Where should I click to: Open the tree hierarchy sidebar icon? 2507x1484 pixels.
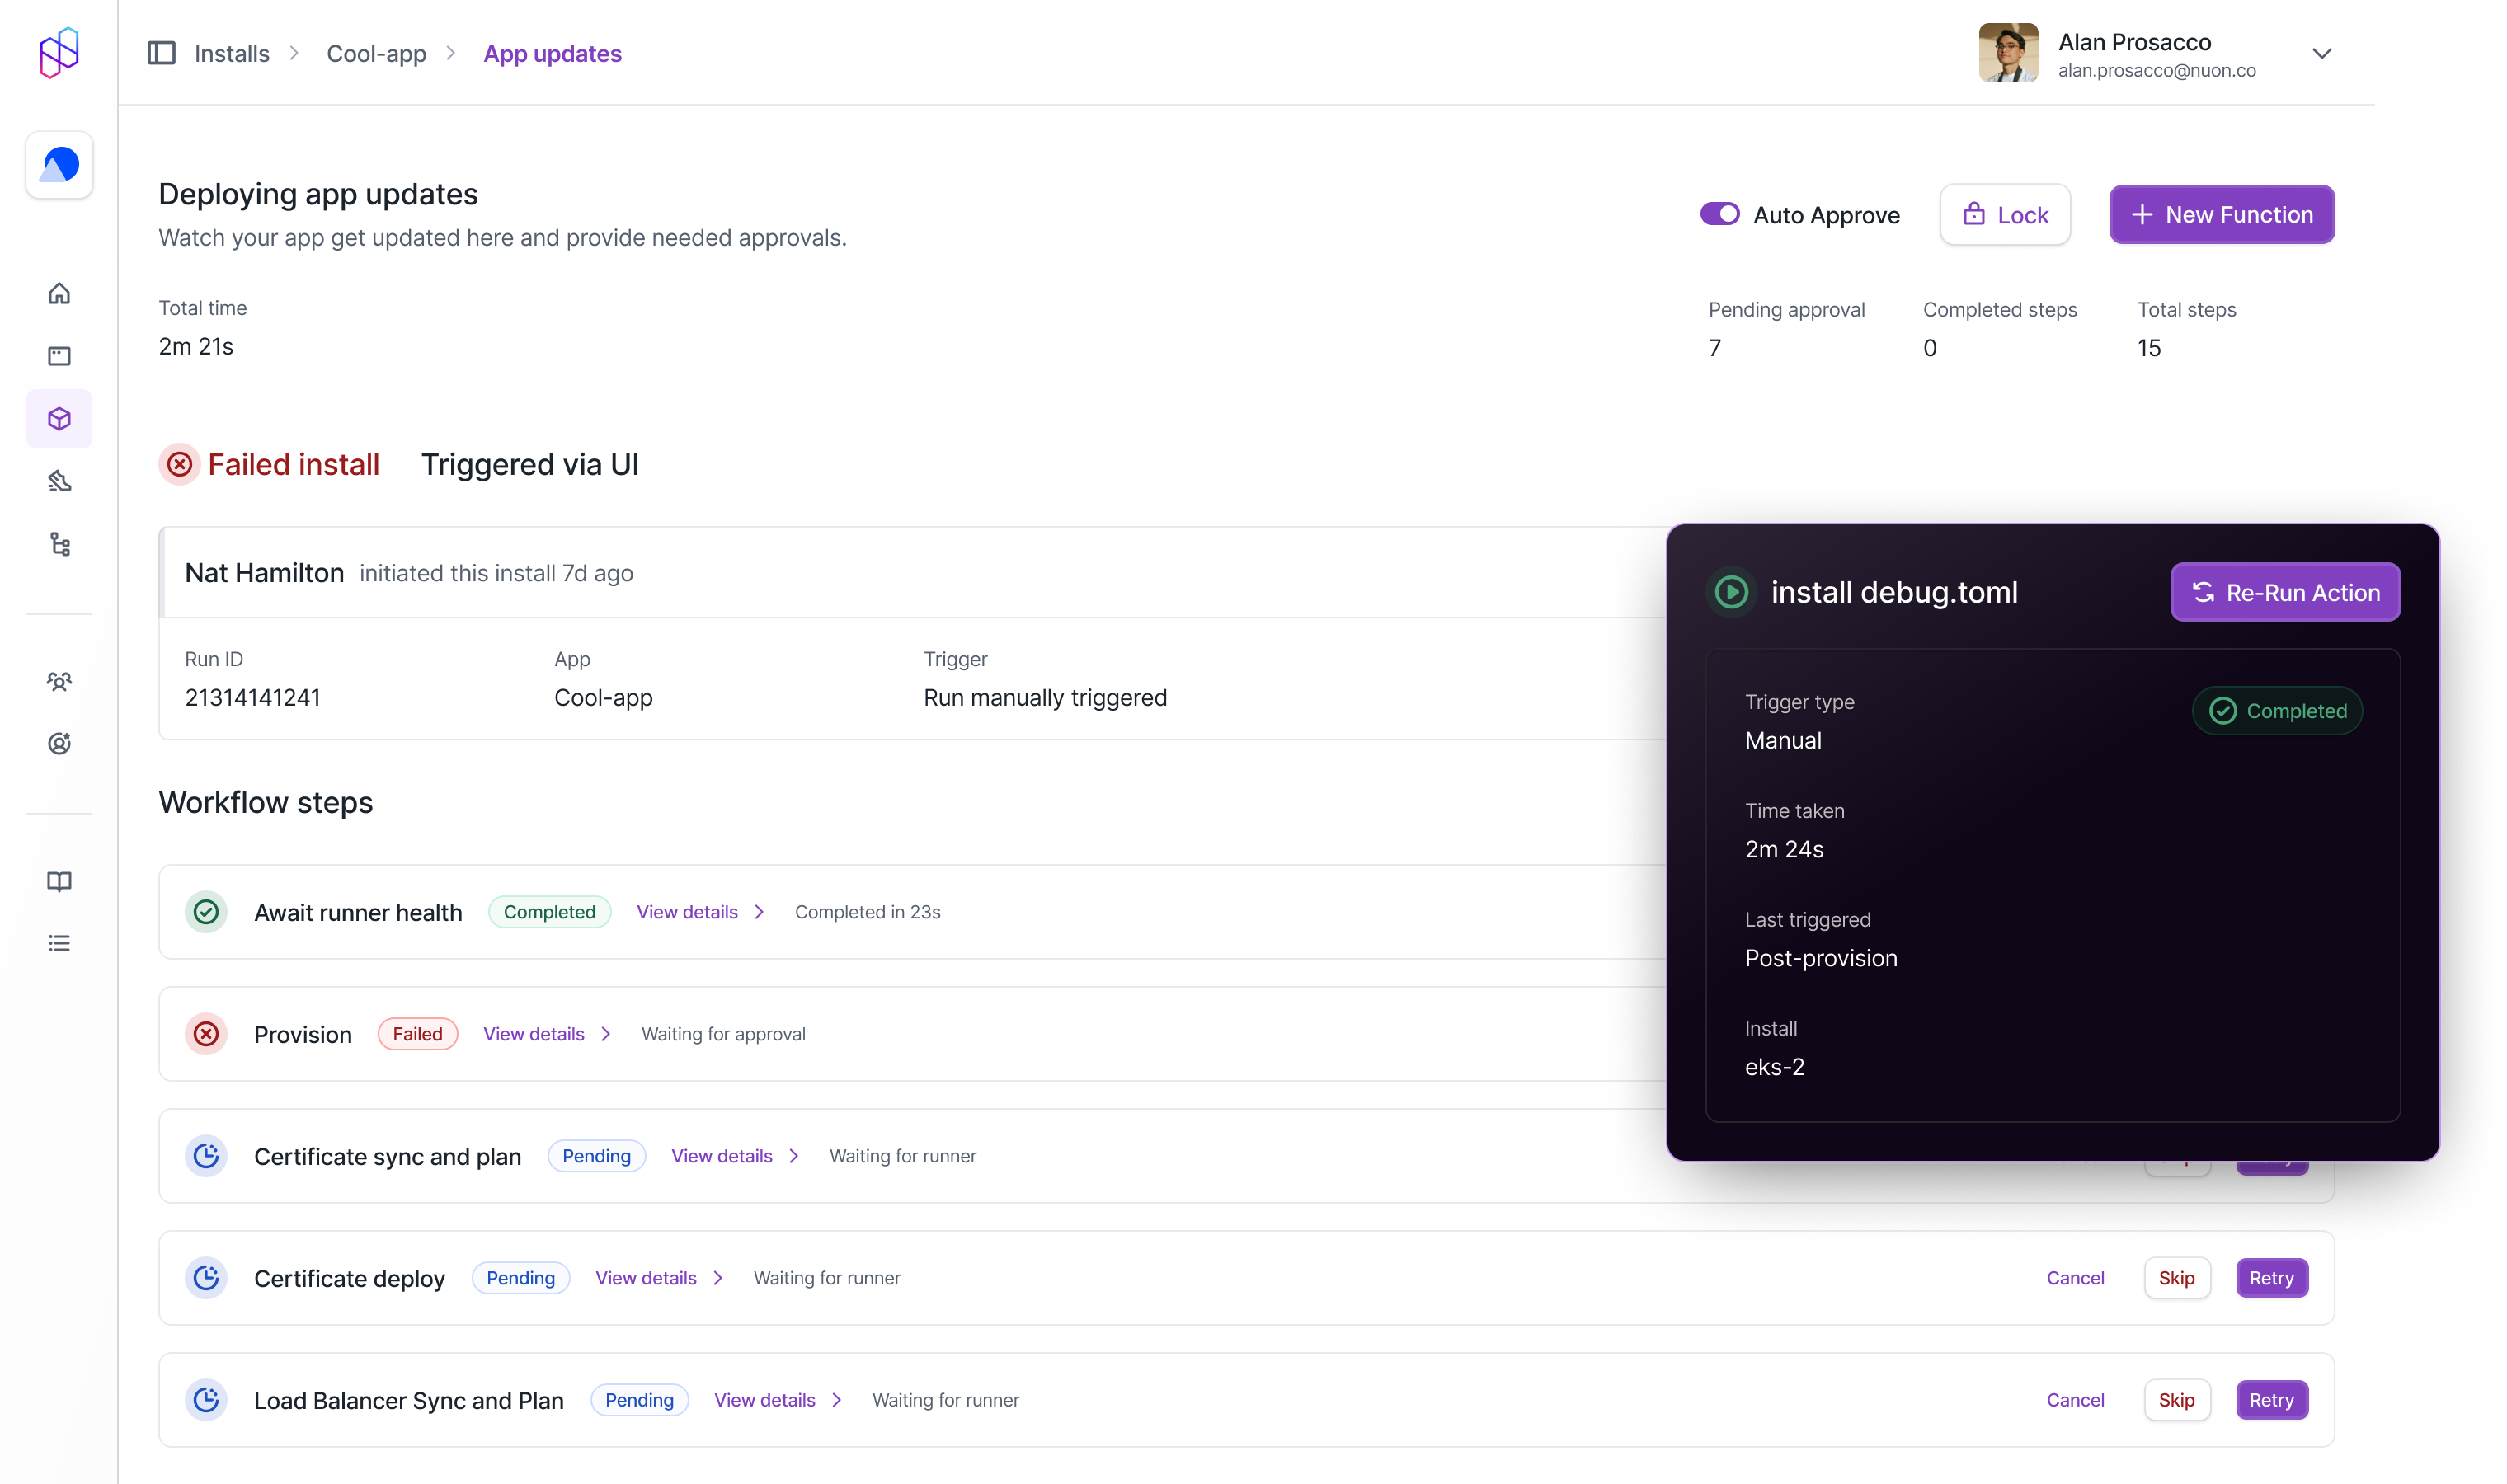pyautogui.click(x=59, y=544)
